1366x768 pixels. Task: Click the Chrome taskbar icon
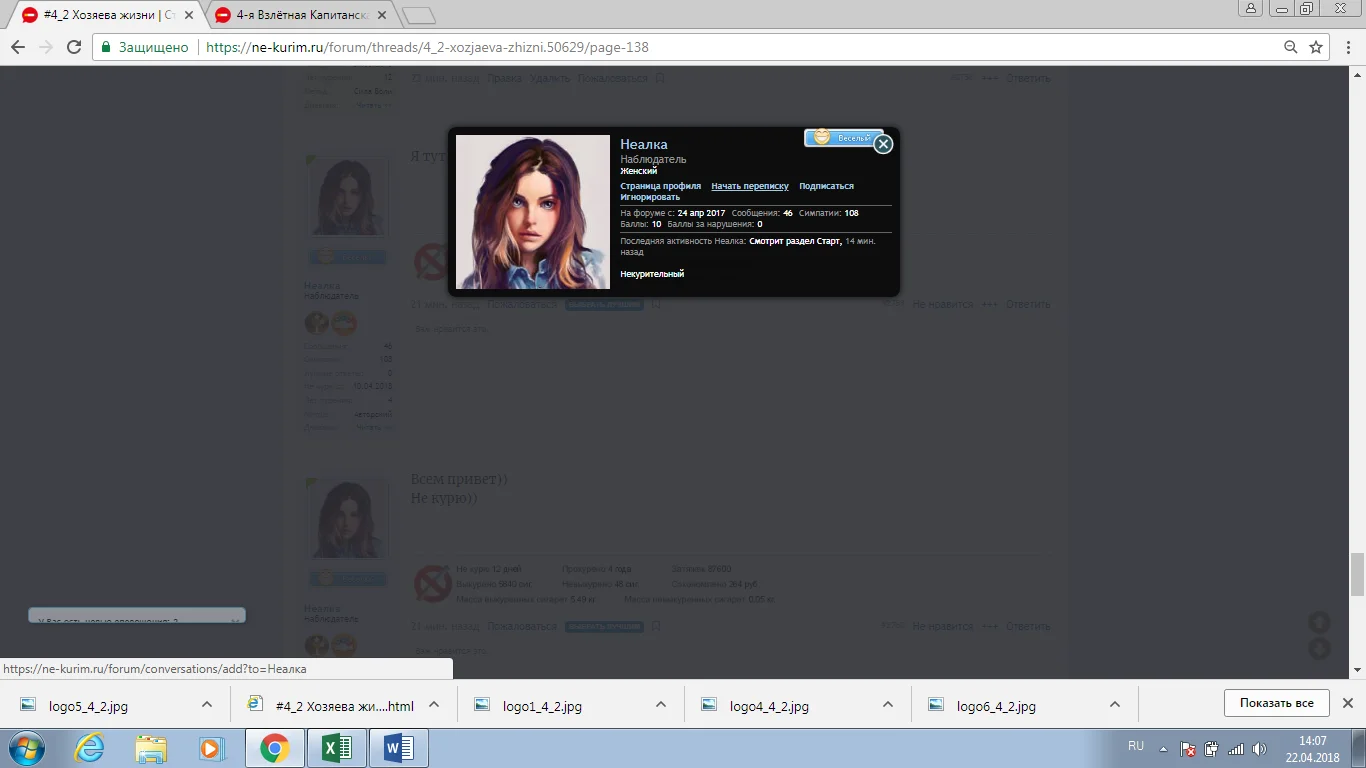(x=274, y=748)
